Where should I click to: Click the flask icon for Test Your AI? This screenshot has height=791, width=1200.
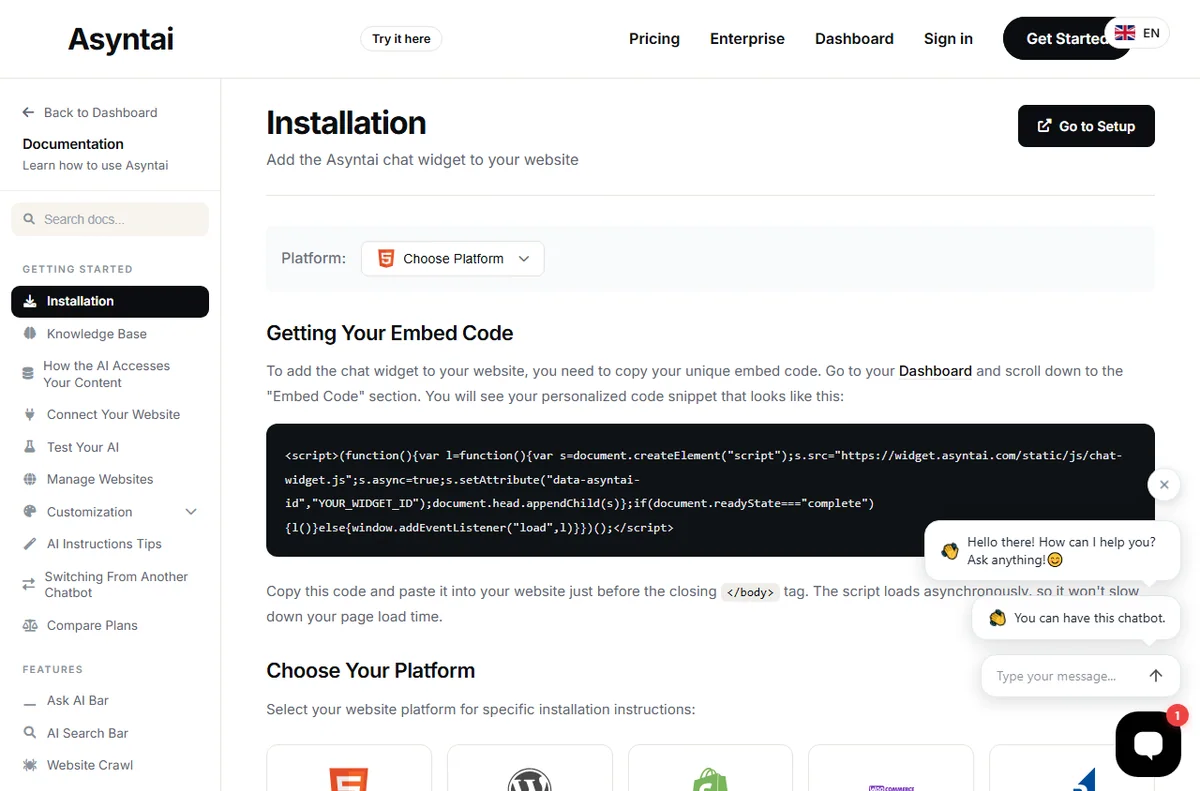coord(29,447)
